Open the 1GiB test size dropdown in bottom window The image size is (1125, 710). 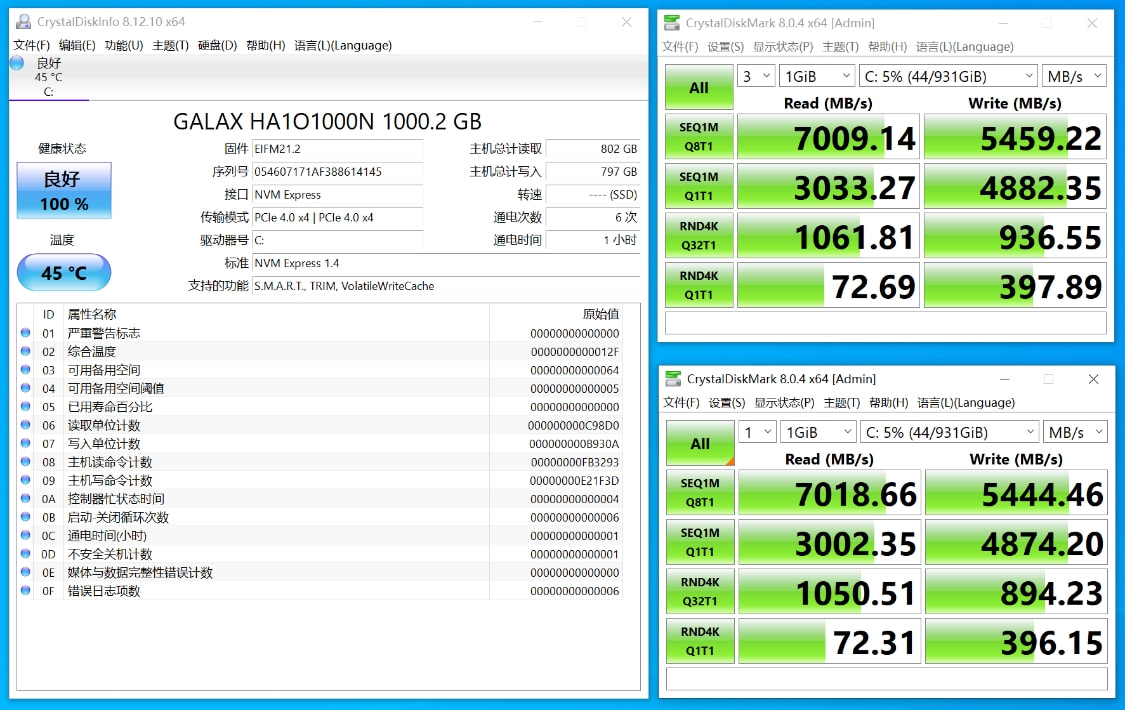[816, 431]
